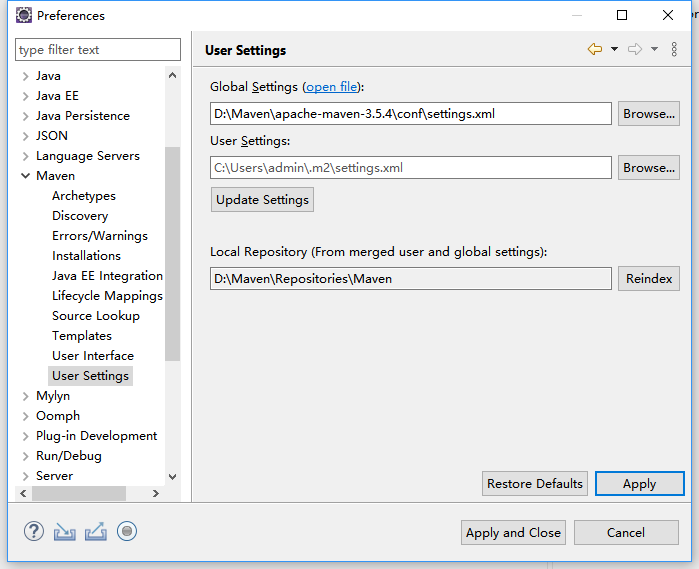The height and width of the screenshot is (569, 699).
Task: Collapse the Maven tree node
Action: [26, 176]
